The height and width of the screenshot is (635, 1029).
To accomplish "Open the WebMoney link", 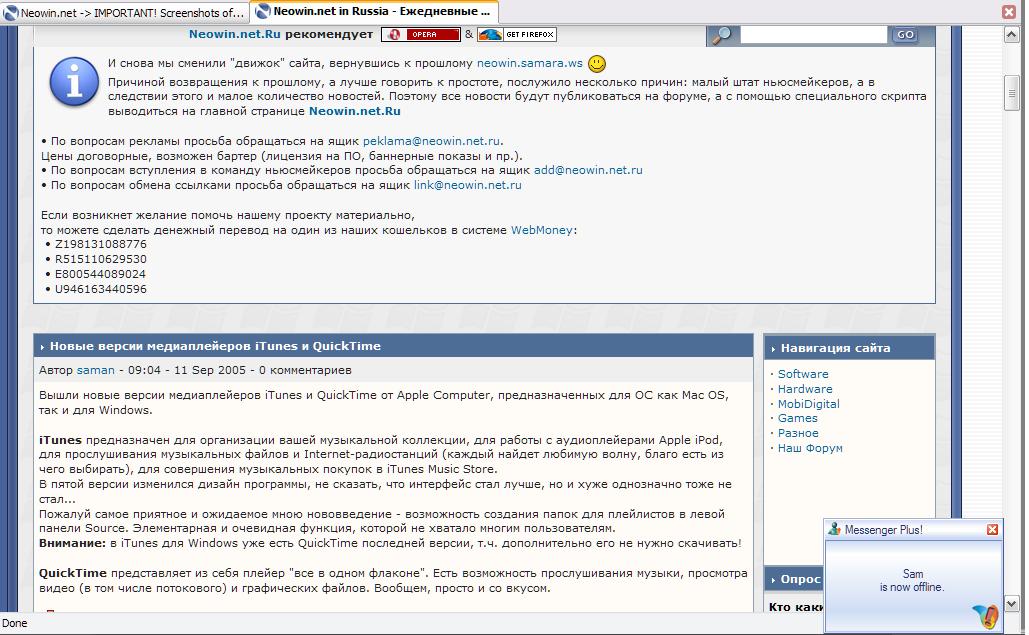I will click(x=541, y=230).
